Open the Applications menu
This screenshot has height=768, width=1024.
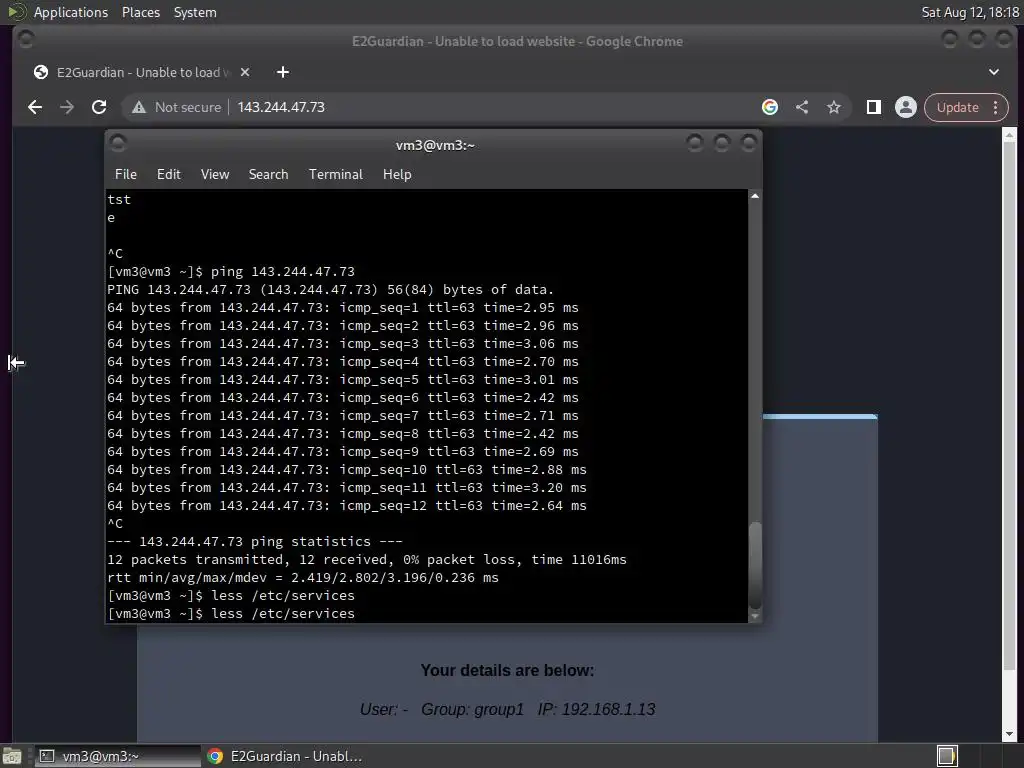[x=71, y=12]
